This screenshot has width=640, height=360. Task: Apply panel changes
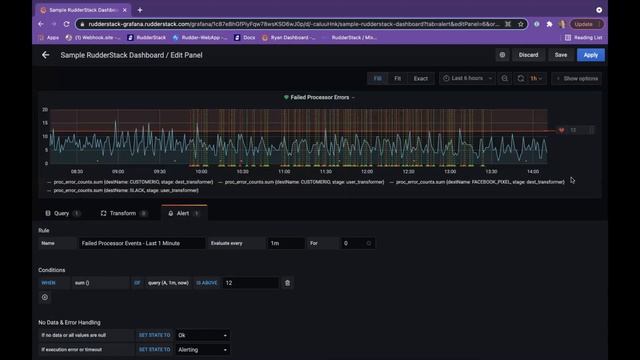click(591, 55)
